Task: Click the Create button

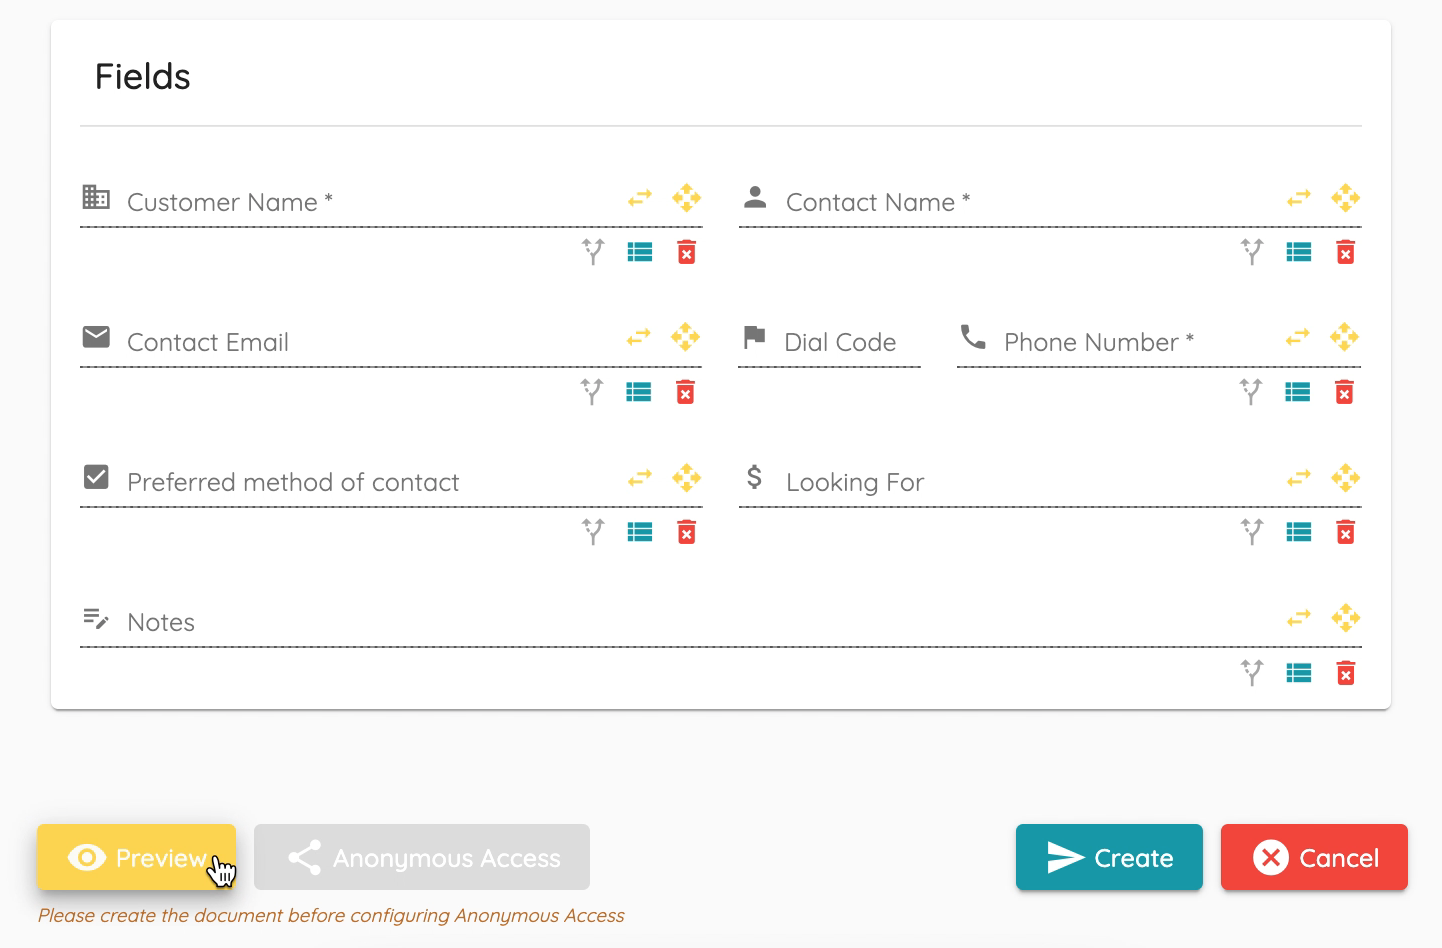Action: (x=1109, y=857)
